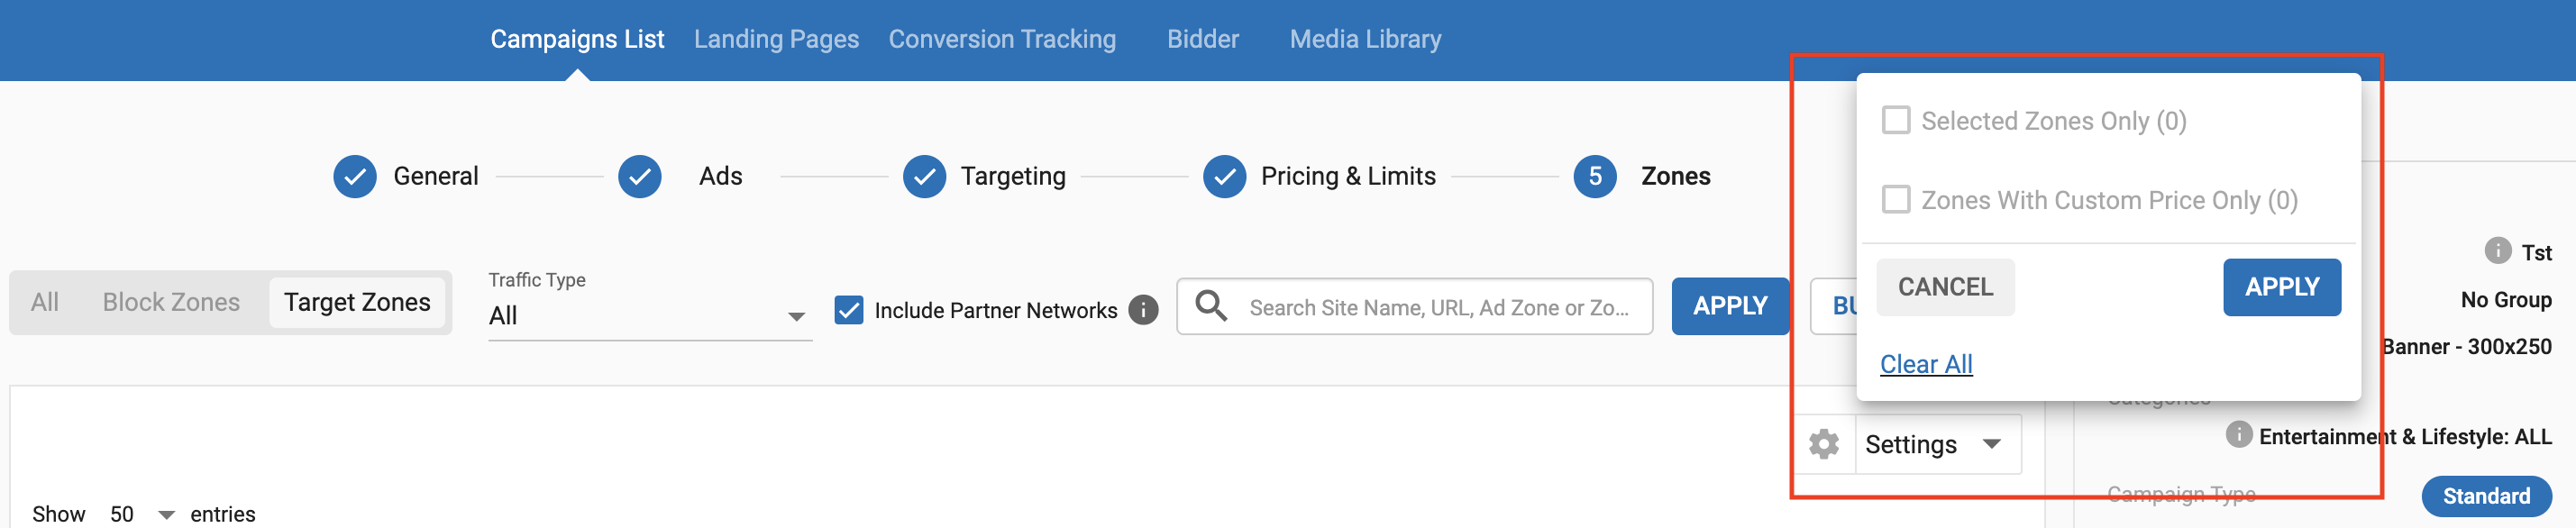Click the magnifying glass search icon

coord(1211,306)
